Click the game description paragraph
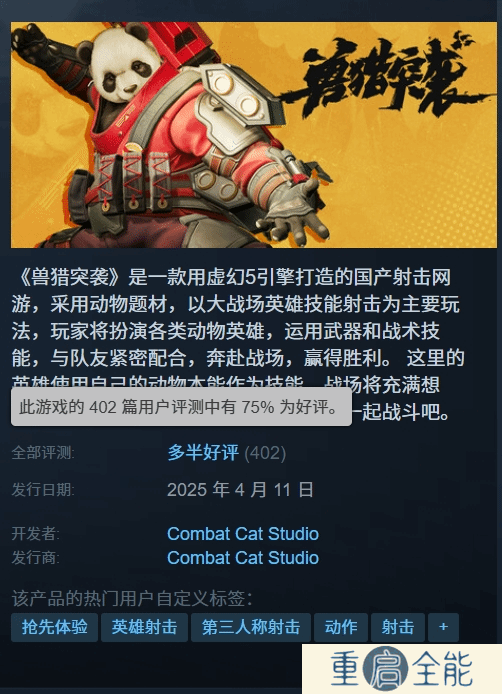 click(x=237, y=344)
